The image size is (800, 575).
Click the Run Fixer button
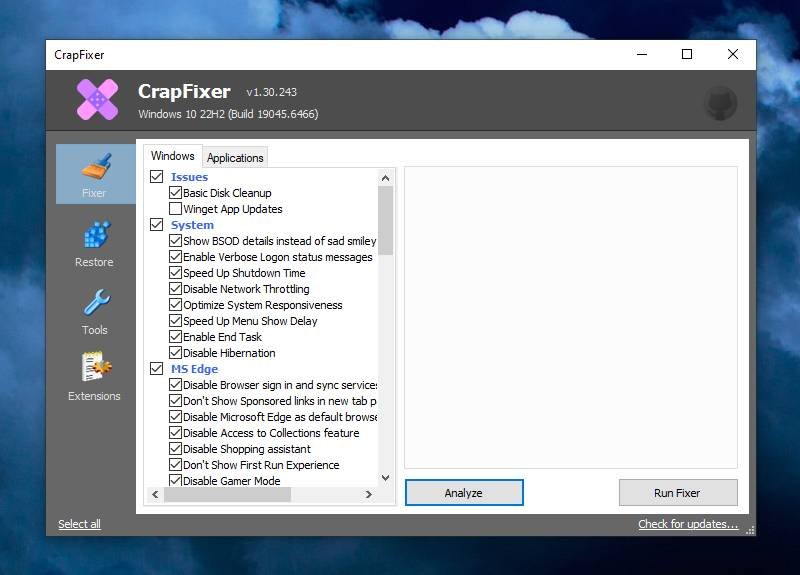[678, 492]
